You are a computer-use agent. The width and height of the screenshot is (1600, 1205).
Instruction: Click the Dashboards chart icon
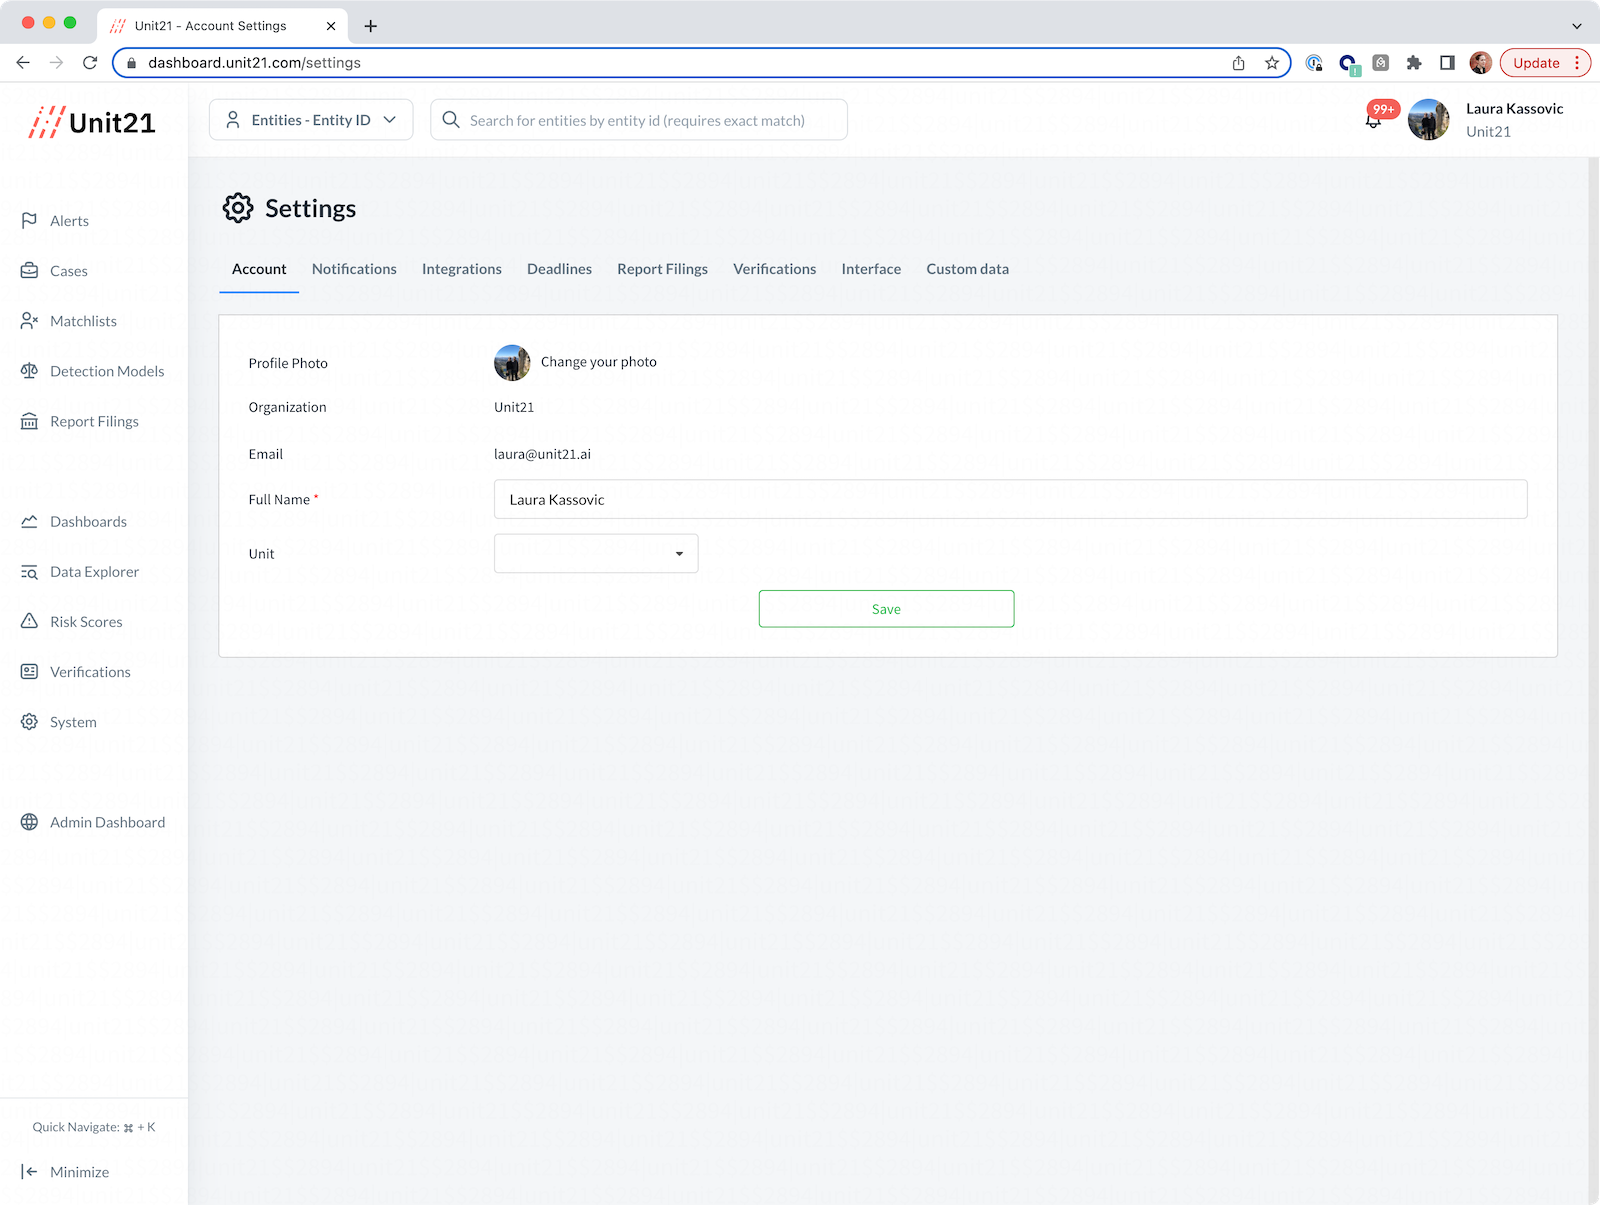[29, 521]
